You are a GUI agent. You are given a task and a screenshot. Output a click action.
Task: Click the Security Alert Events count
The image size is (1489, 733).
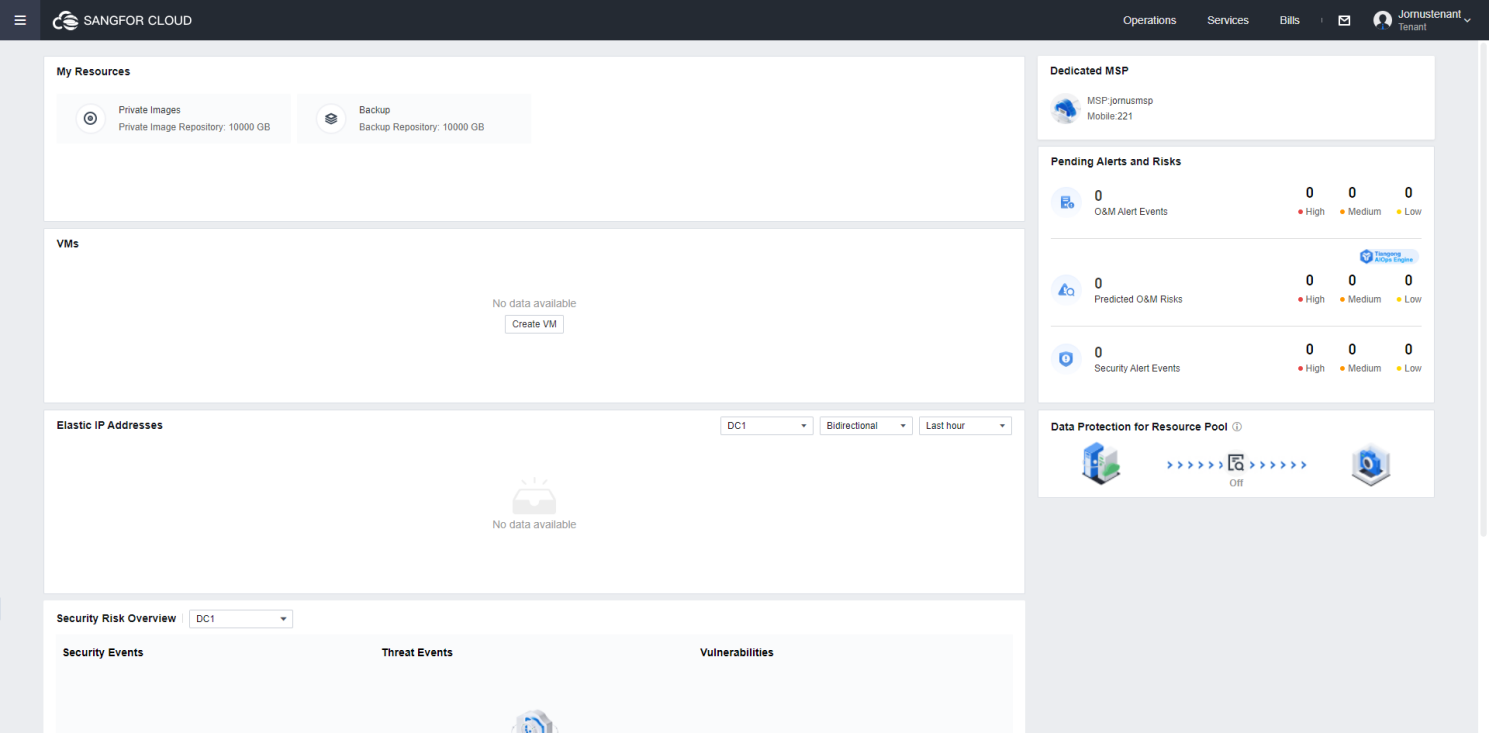[1098, 352]
